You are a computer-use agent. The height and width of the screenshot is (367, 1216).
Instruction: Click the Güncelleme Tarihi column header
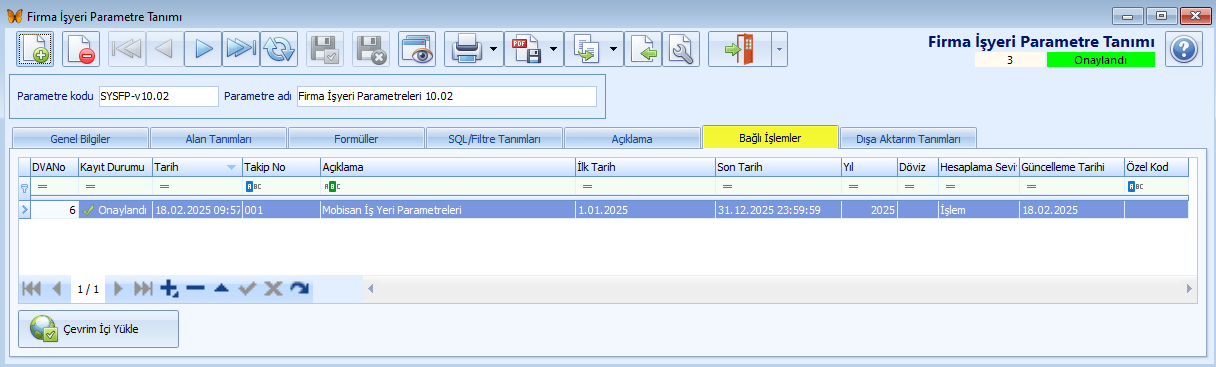tap(1071, 167)
